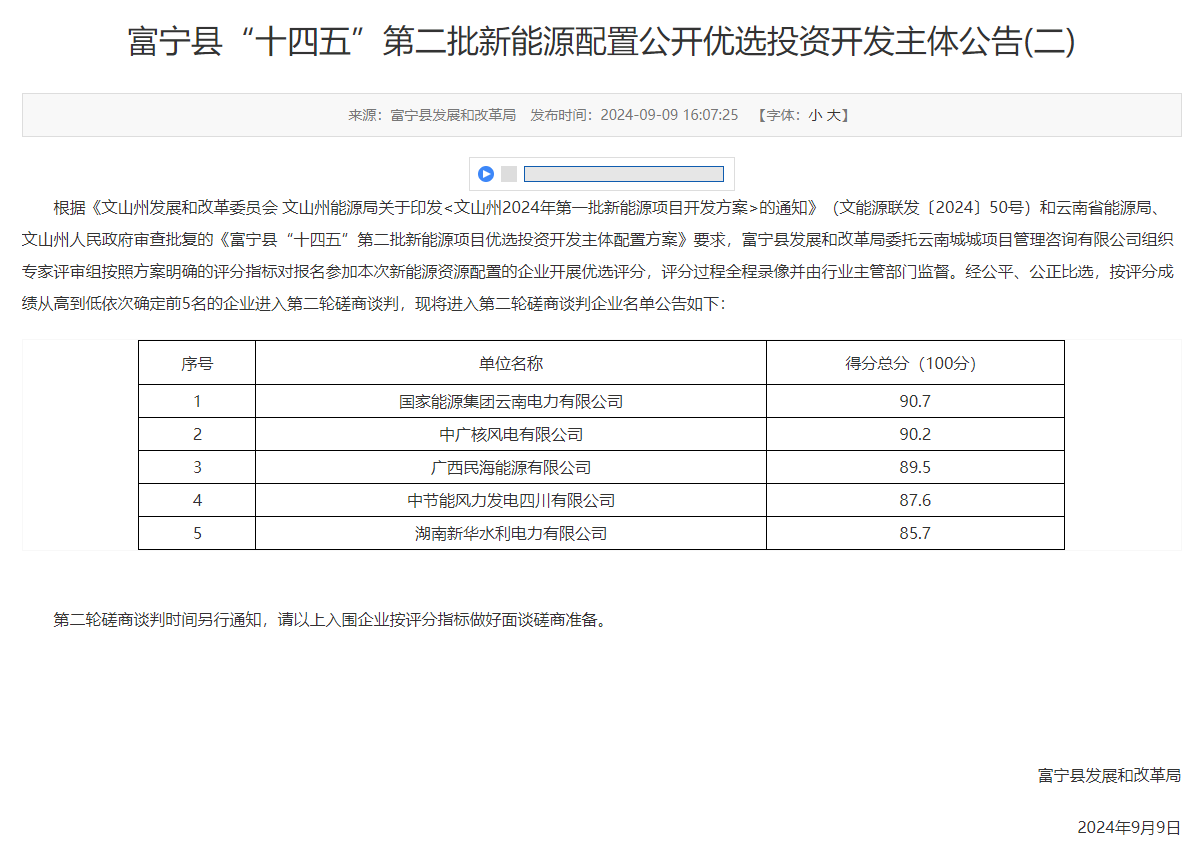Click the audio progress bar

pyautogui.click(x=623, y=174)
